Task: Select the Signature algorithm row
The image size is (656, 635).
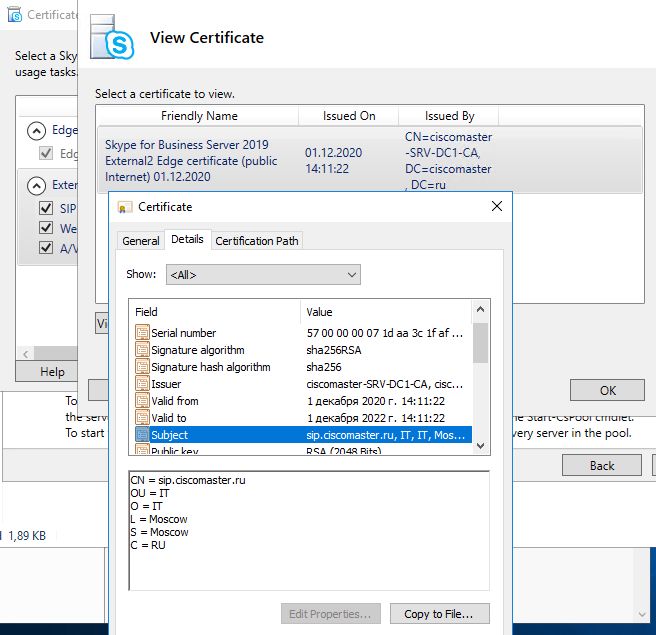Action: click(x=303, y=350)
